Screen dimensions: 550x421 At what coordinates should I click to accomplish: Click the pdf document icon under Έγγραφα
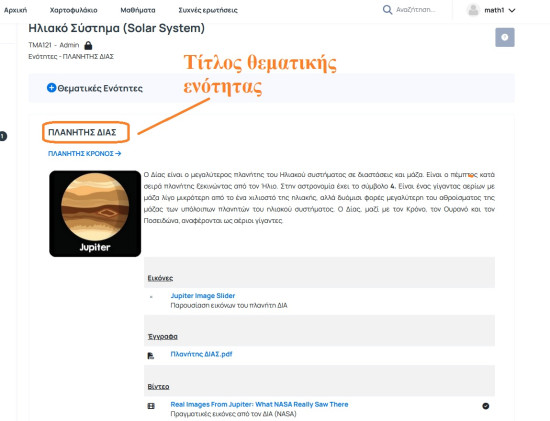pyautogui.click(x=151, y=356)
